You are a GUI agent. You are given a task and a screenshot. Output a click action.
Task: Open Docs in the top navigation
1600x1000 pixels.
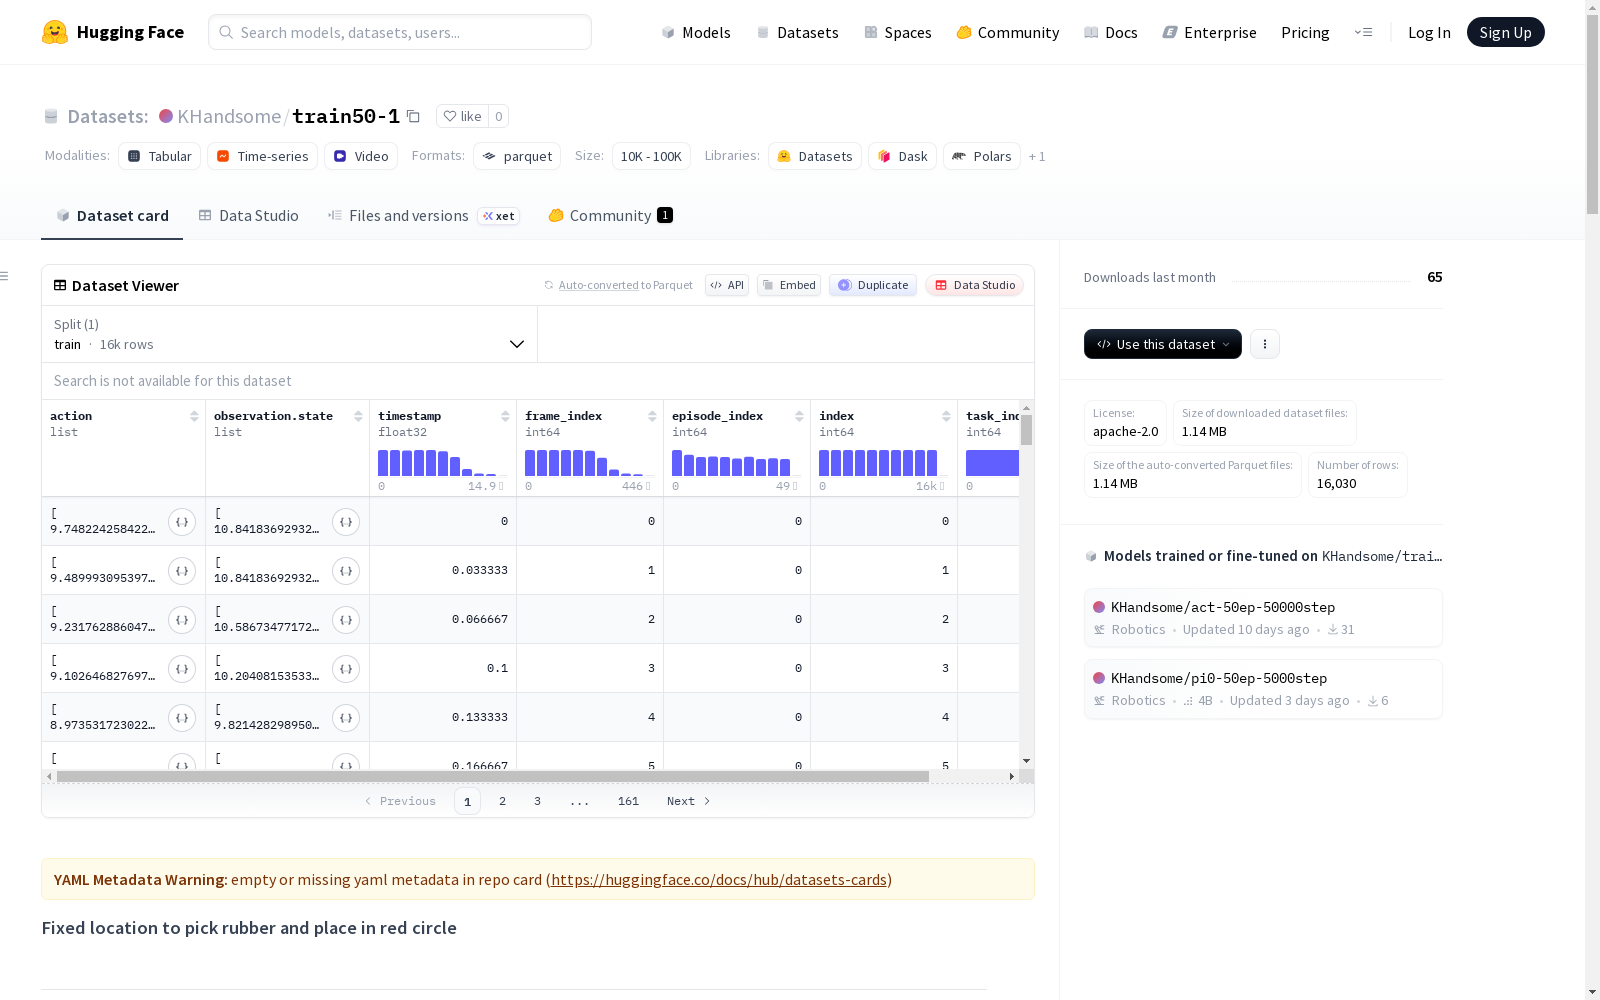click(1111, 32)
